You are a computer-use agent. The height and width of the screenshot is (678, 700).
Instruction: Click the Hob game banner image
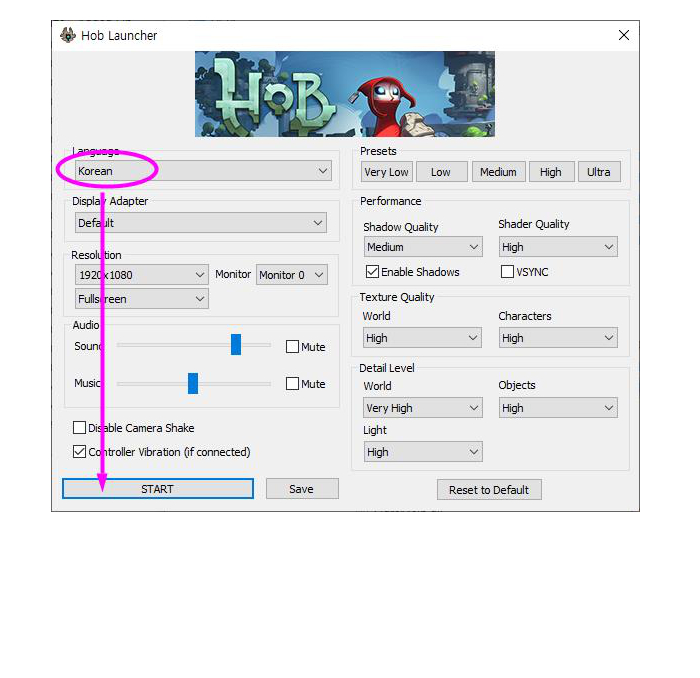pos(345,94)
